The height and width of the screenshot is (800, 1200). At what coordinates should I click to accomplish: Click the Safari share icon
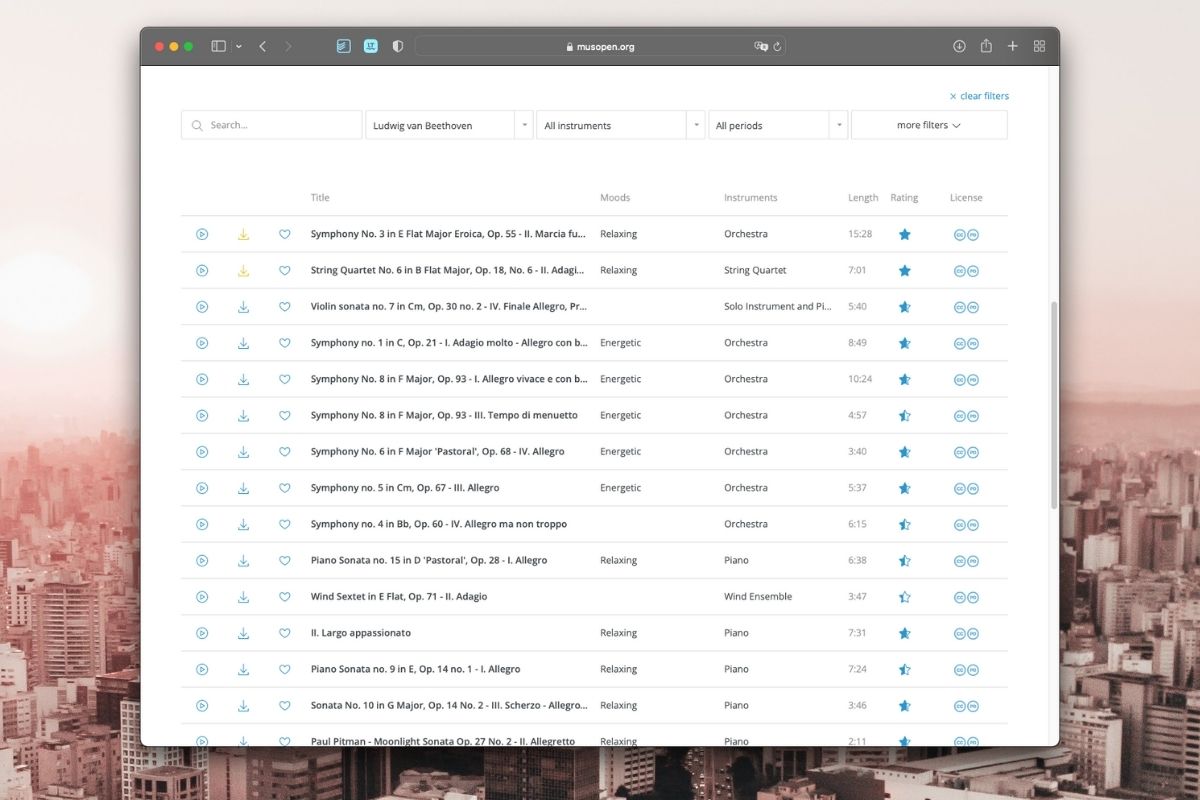click(x=986, y=46)
